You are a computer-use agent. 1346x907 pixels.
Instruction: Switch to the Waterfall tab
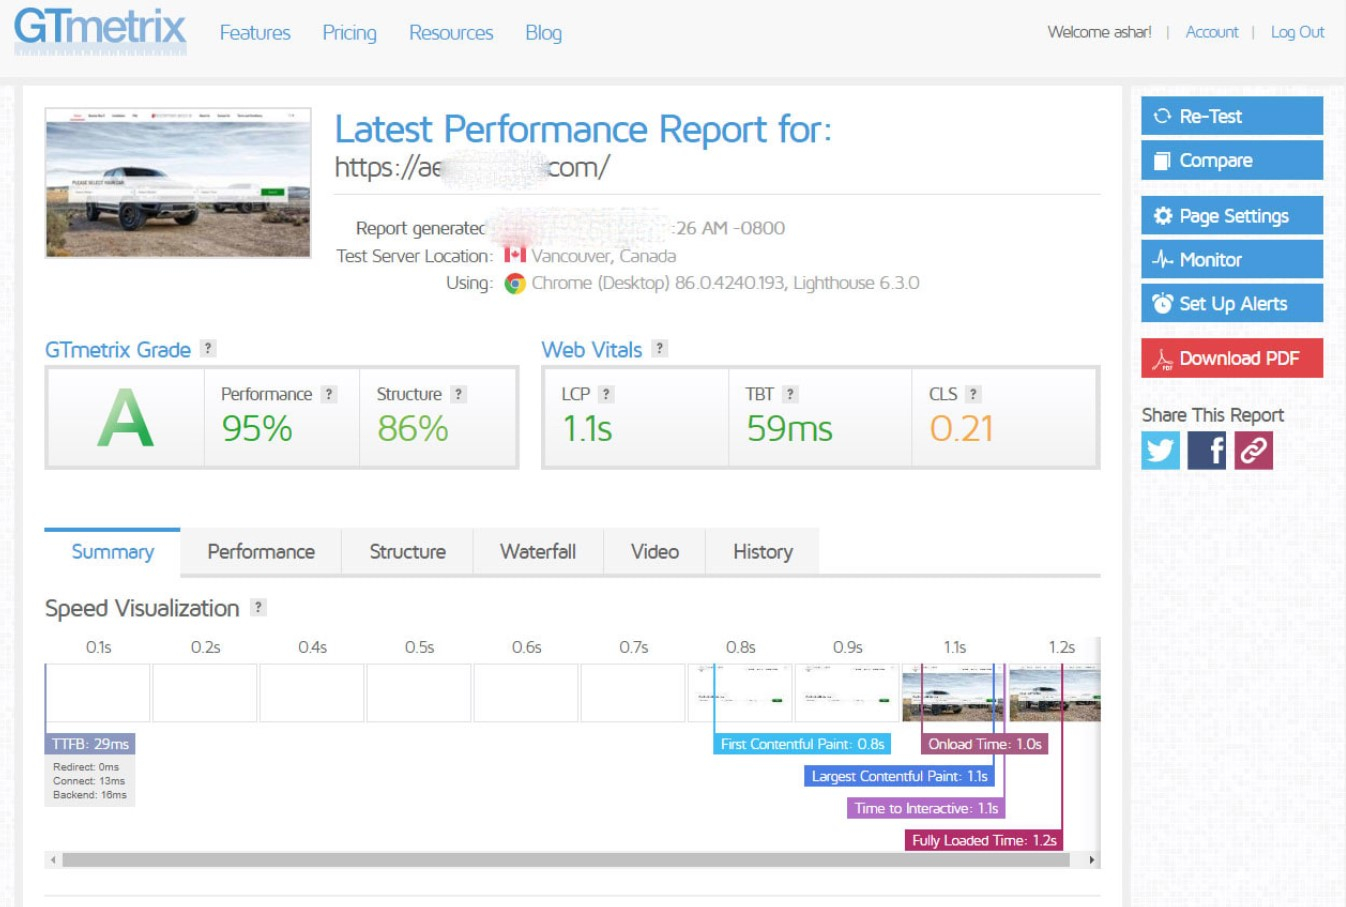[x=538, y=552]
